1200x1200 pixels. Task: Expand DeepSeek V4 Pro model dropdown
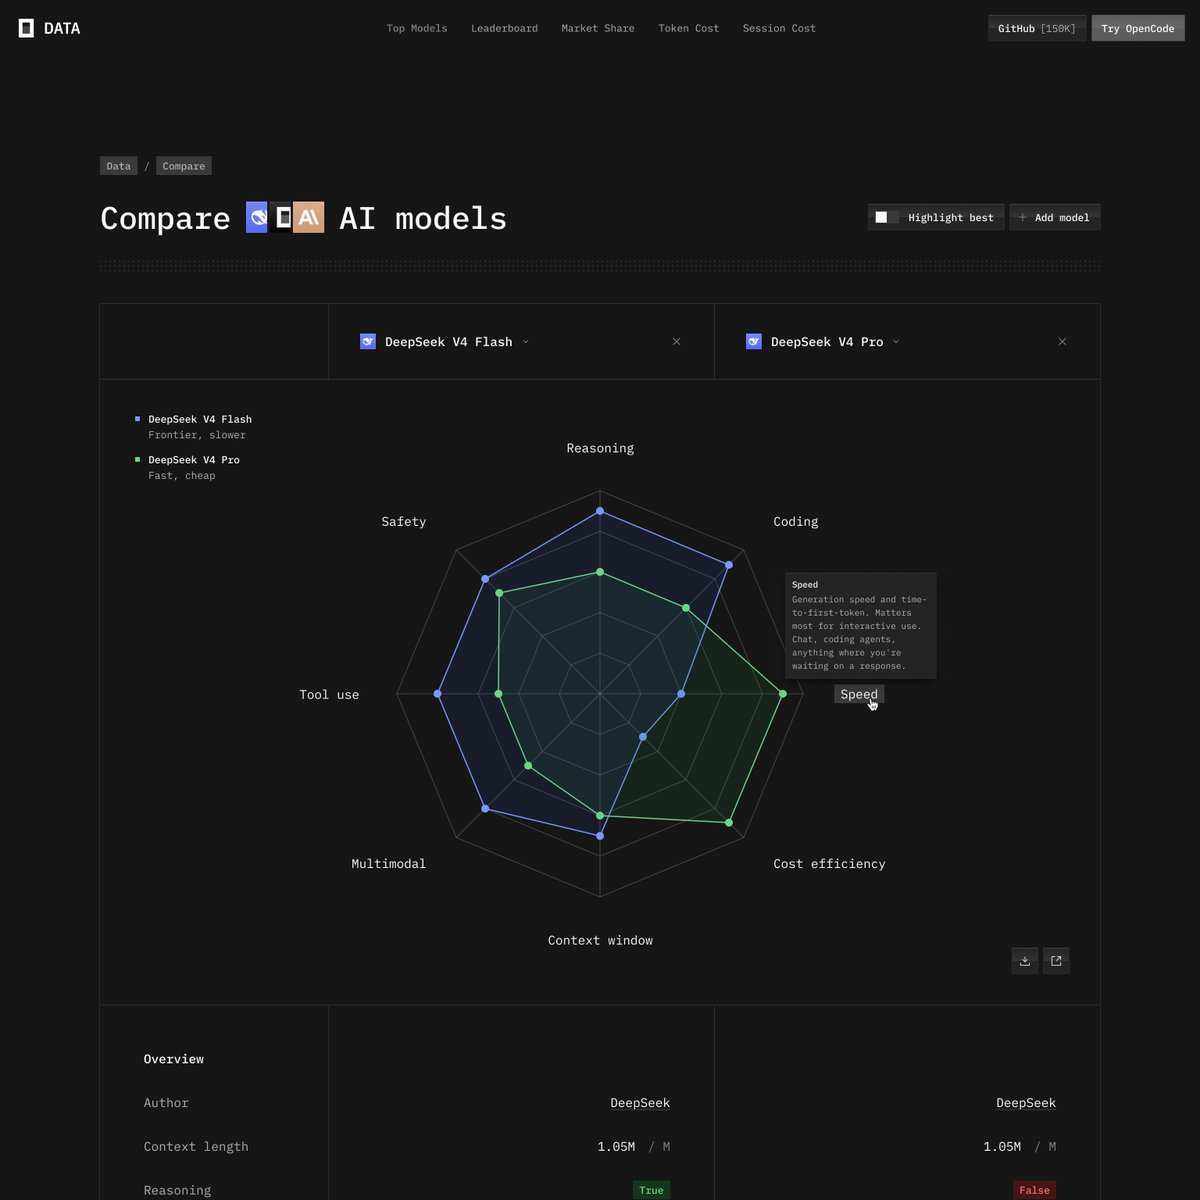click(x=895, y=342)
